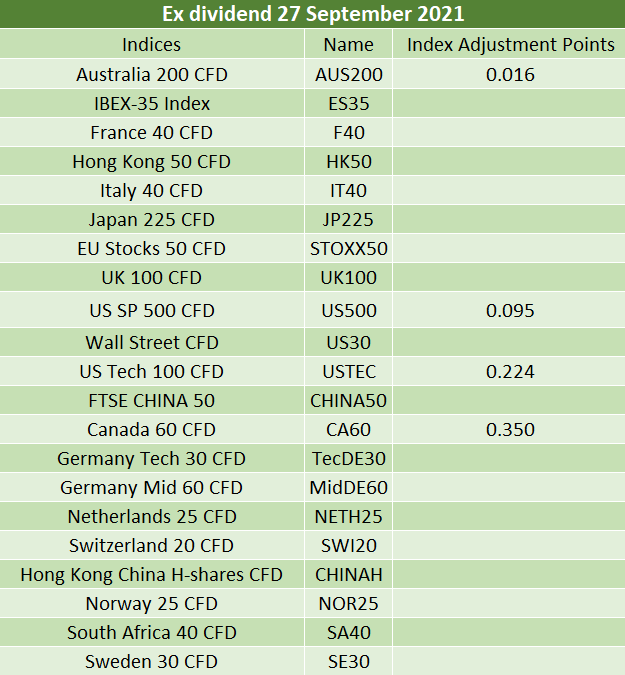
Task: Click the STOXX50 name cell
Action: click(349, 249)
